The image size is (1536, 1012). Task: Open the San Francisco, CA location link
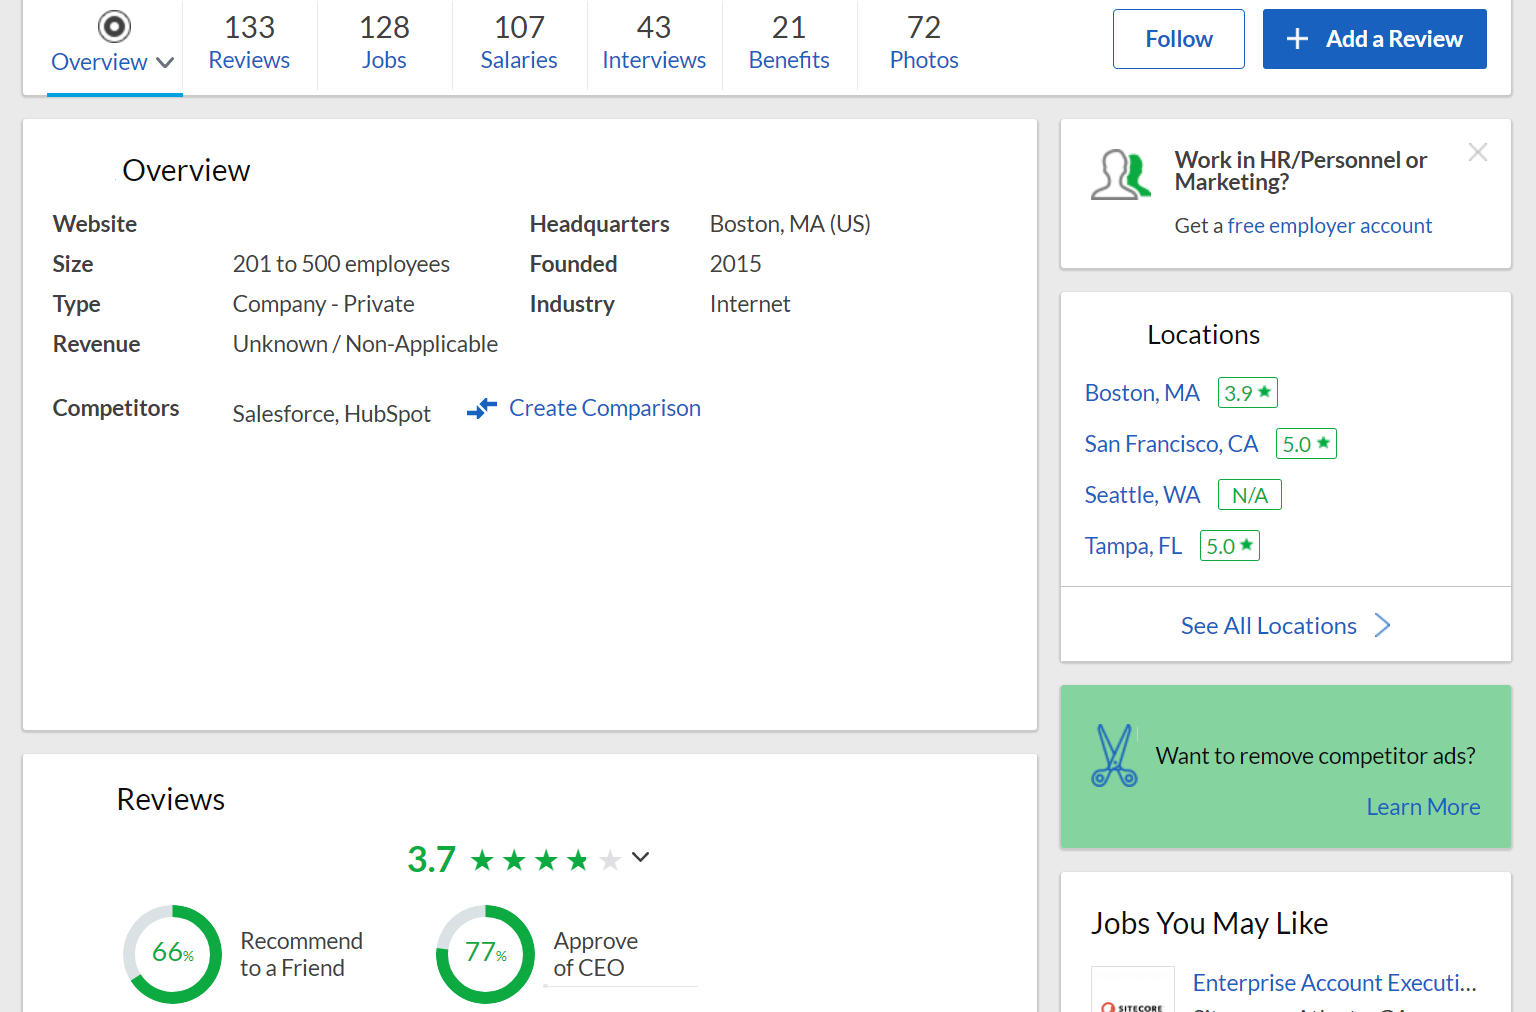pyautogui.click(x=1171, y=444)
